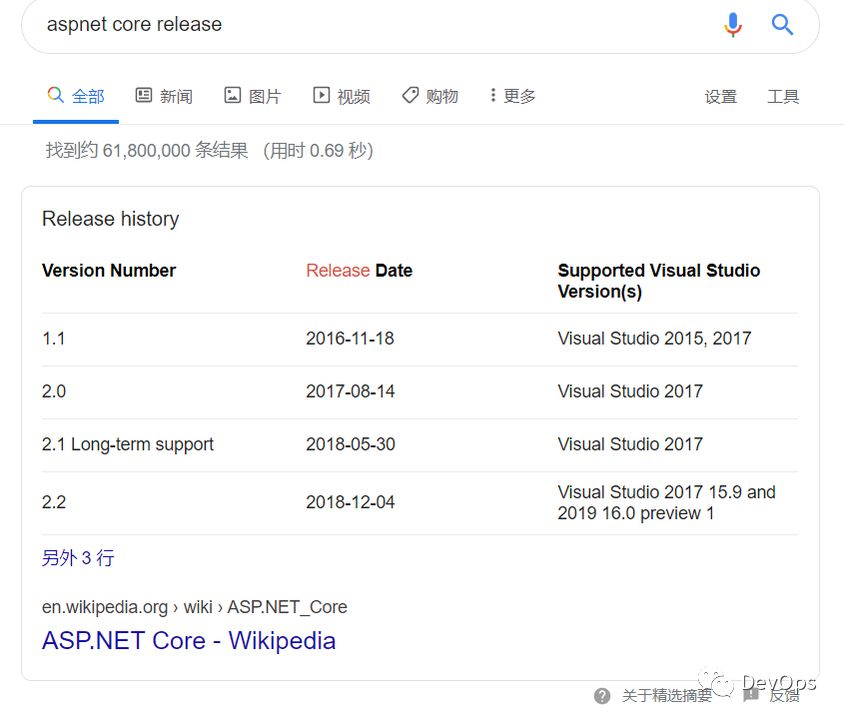Image resolution: width=844 pixels, height=722 pixels.
Task: Open 设置 settings
Action: 721,97
